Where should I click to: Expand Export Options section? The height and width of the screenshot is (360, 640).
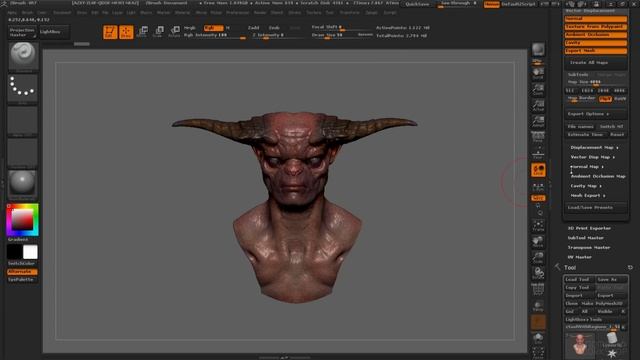click(x=596, y=114)
